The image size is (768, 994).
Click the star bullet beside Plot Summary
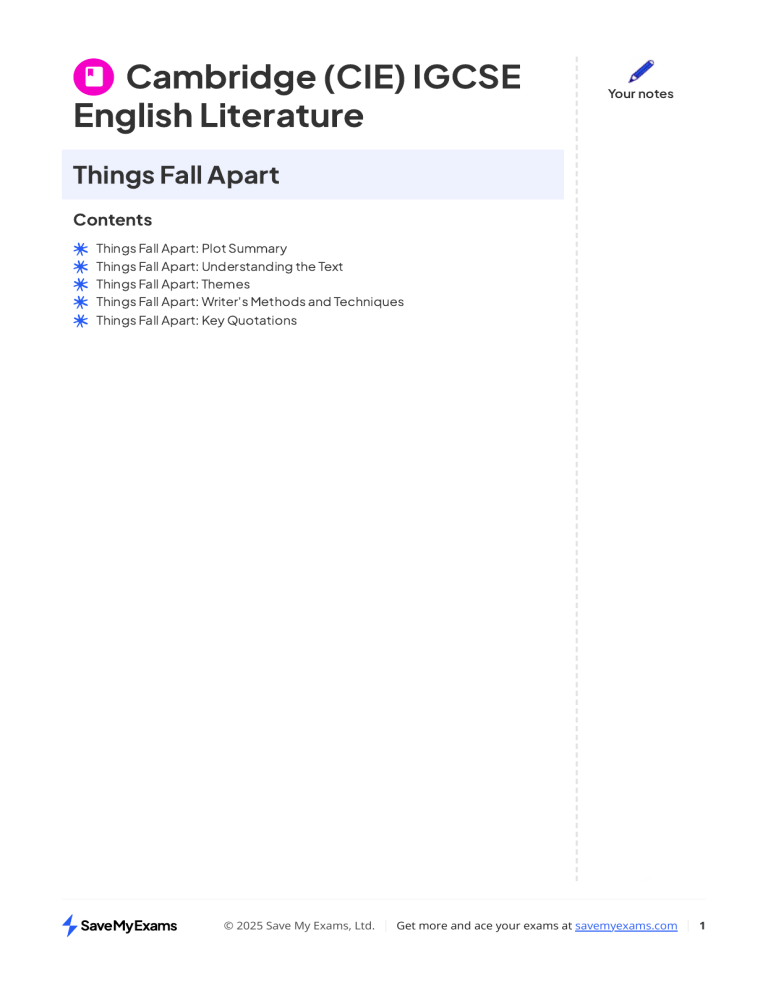coord(81,248)
